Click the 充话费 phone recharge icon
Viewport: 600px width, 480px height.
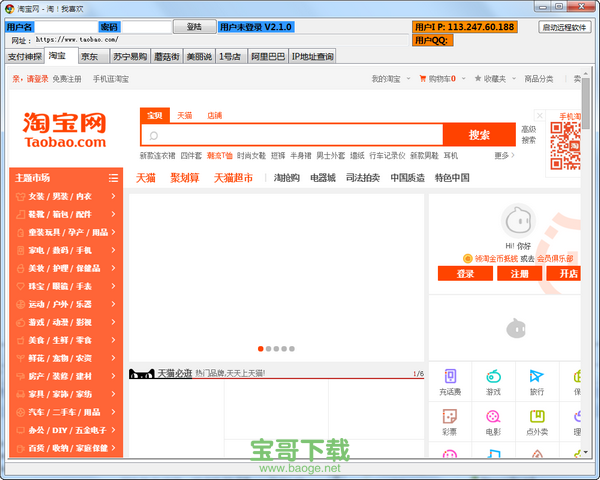click(x=450, y=376)
